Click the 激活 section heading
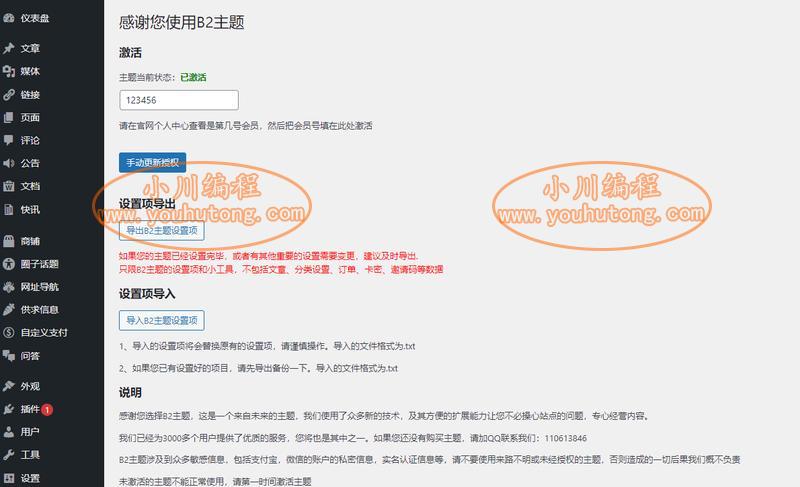The width and height of the screenshot is (800, 487). point(130,53)
